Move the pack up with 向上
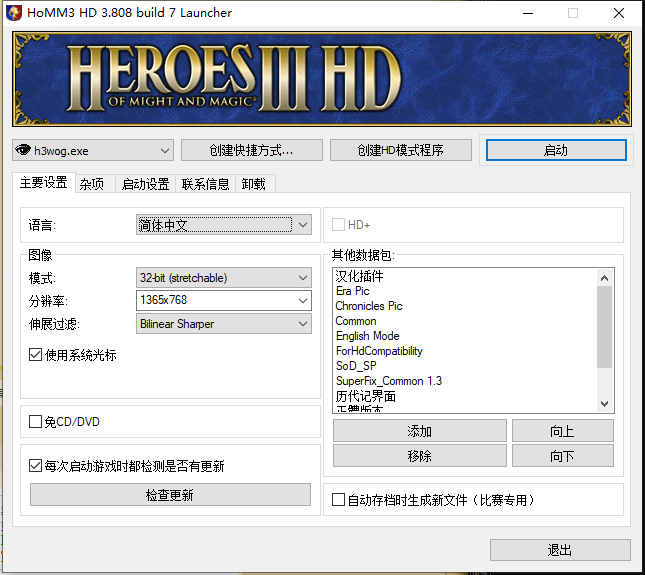The height and width of the screenshot is (575, 645). 563,431
